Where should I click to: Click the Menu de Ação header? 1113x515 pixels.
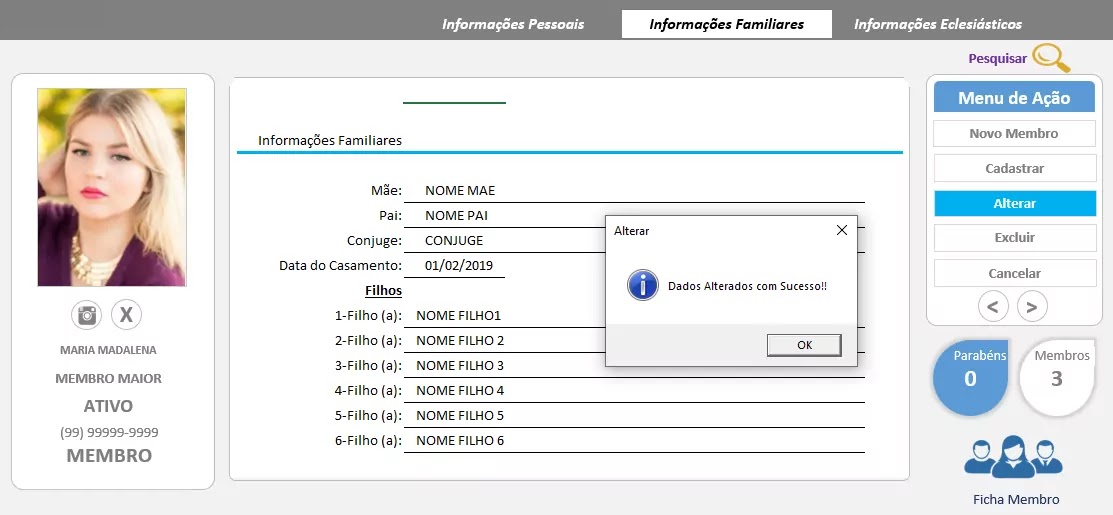1014,98
